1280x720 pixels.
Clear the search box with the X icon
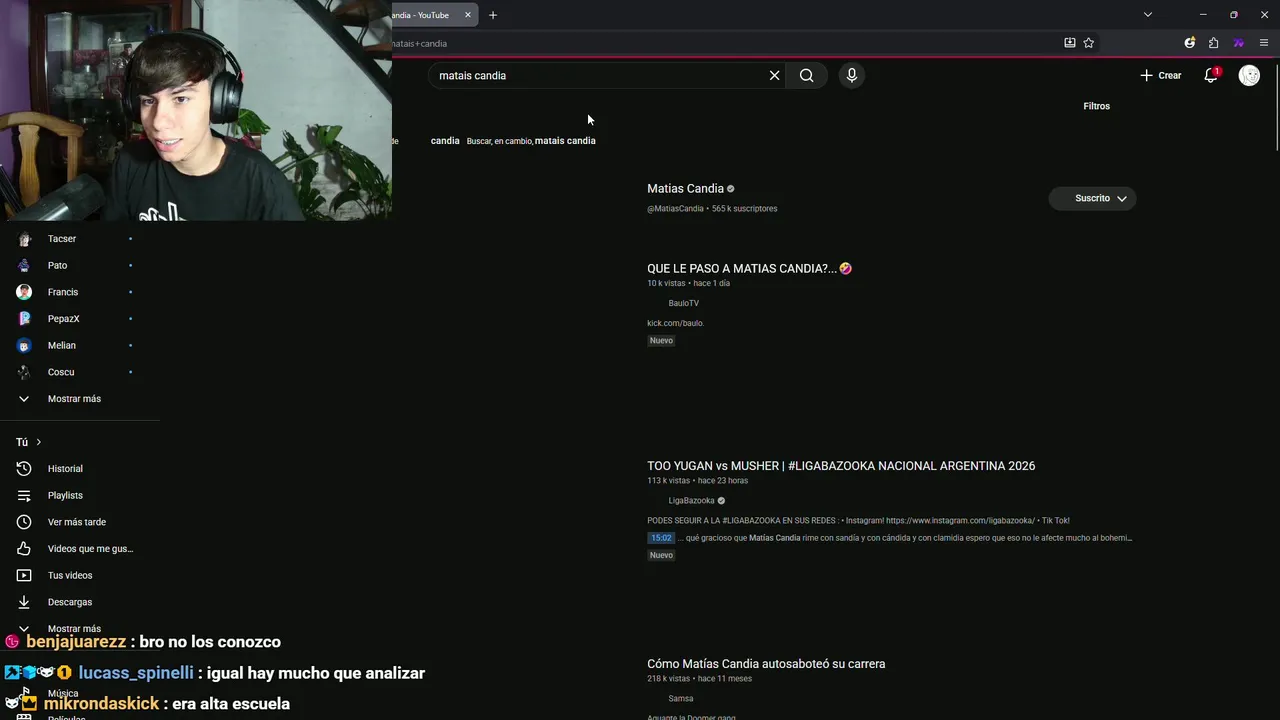coord(774,75)
